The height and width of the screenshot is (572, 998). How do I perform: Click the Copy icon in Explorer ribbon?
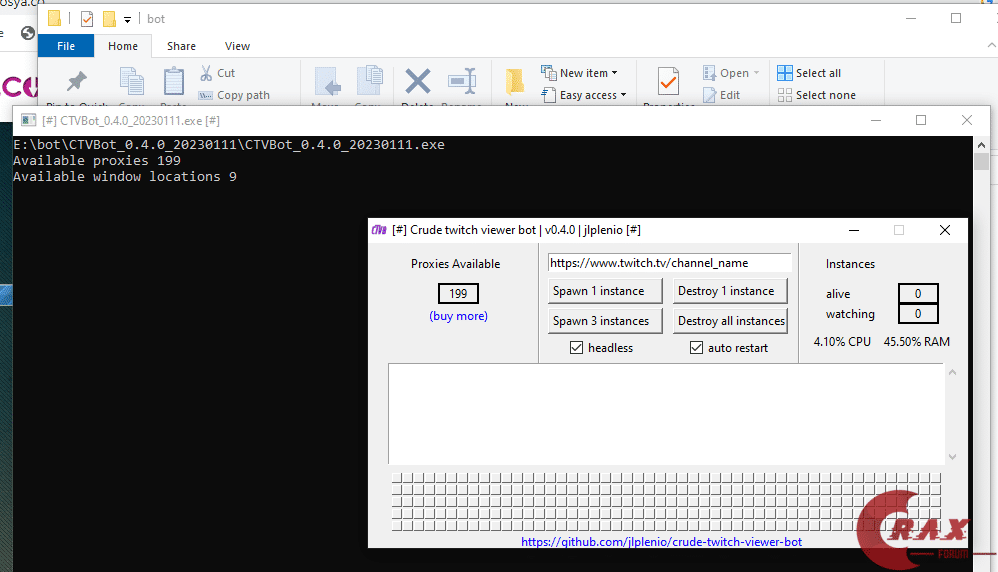coord(132,81)
